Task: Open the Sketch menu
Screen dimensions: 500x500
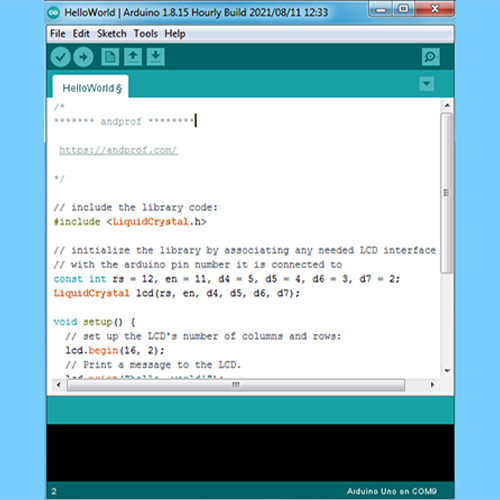Action: pyautogui.click(x=112, y=34)
